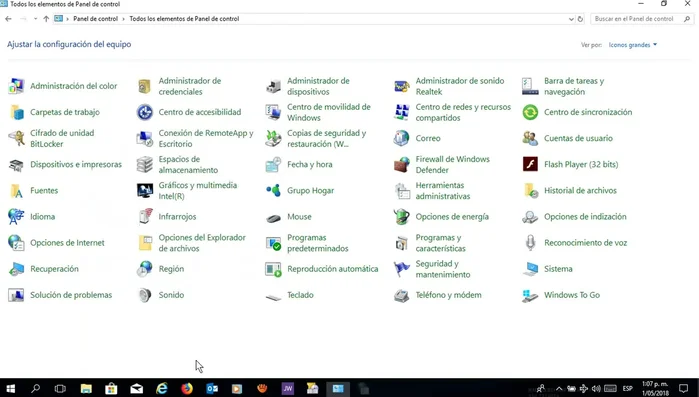This screenshot has height=397, width=699.
Task: Open Seguridad y mantenimiento flag icon
Action: coord(402,269)
